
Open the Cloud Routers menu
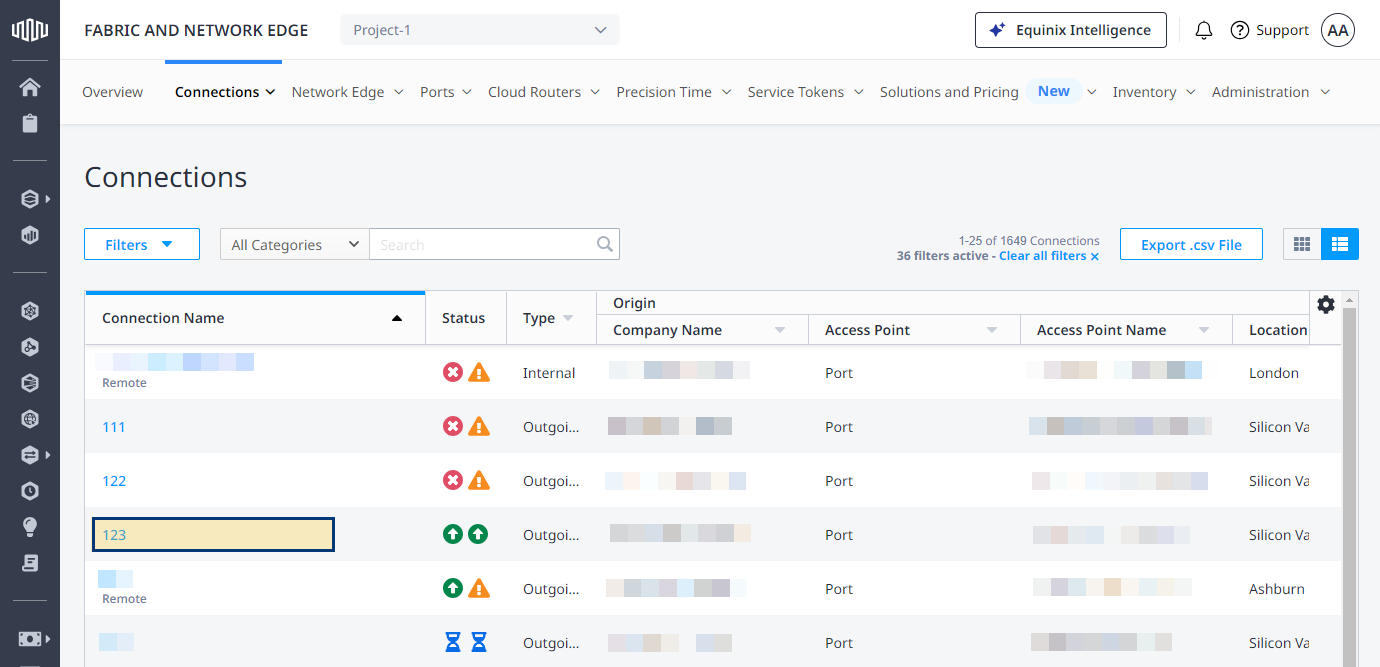543,92
